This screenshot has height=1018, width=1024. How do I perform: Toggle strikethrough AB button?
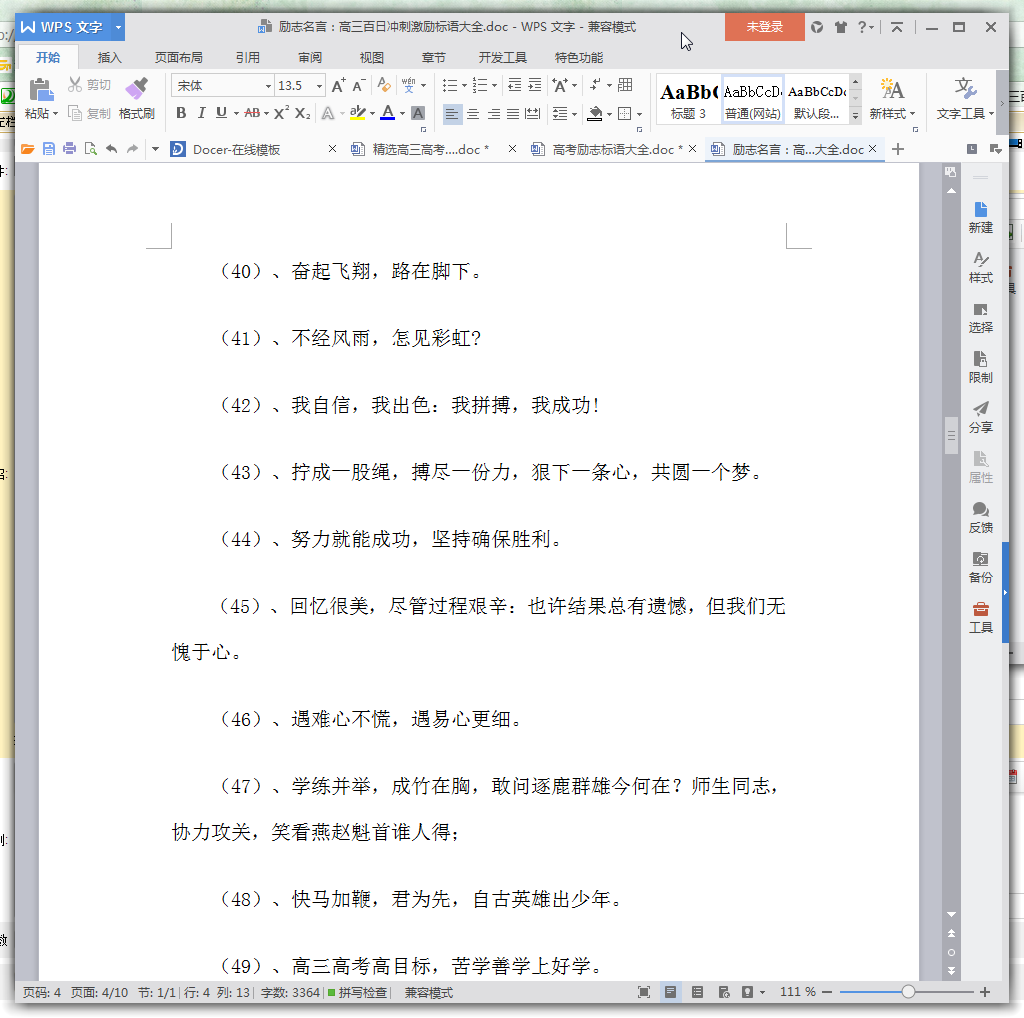(252, 113)
